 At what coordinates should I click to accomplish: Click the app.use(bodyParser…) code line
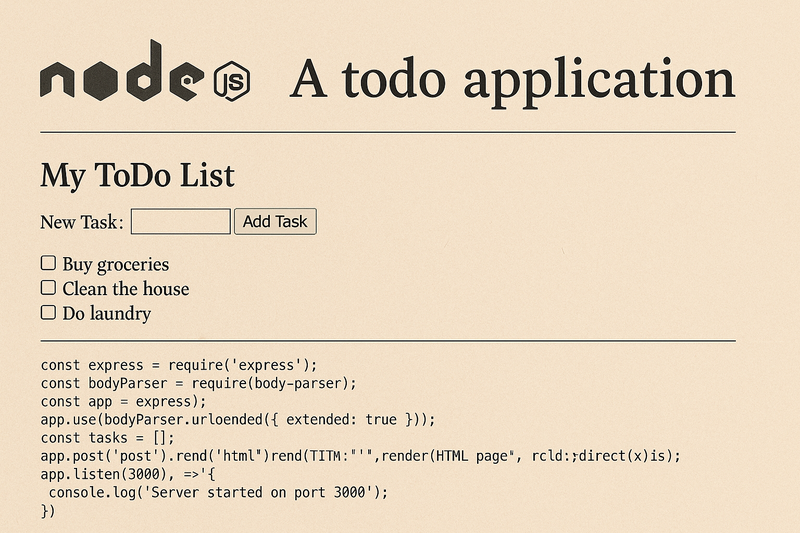click(238, 420)
